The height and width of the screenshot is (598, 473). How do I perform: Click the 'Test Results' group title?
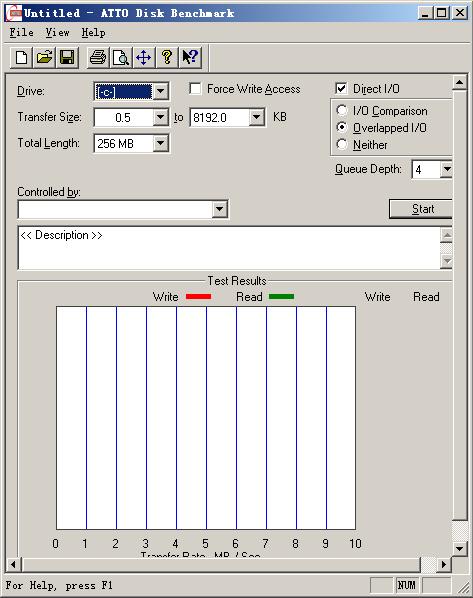coord(237,281)
